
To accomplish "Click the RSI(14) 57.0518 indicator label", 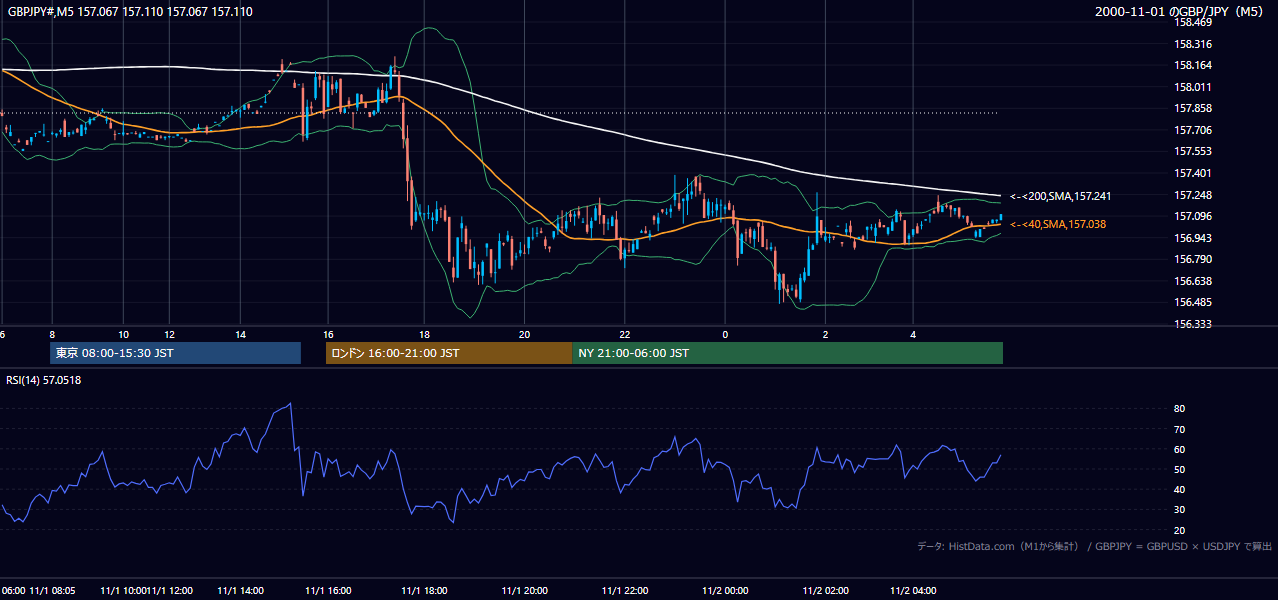I will point(44,380).
